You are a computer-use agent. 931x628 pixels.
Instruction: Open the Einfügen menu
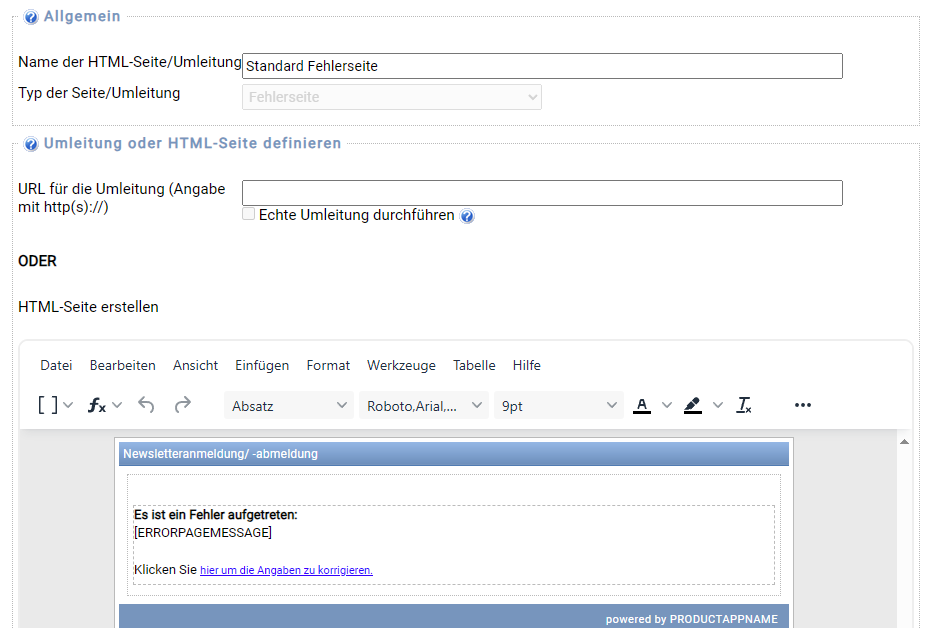(262, 365)
